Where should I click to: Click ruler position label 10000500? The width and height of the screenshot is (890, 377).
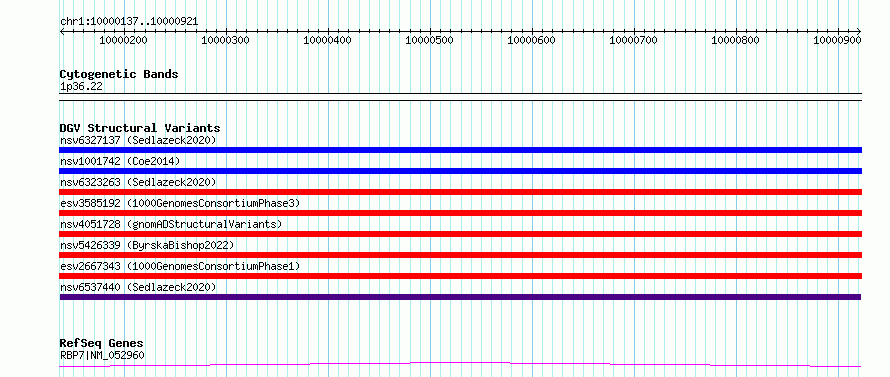click(430, 40)
